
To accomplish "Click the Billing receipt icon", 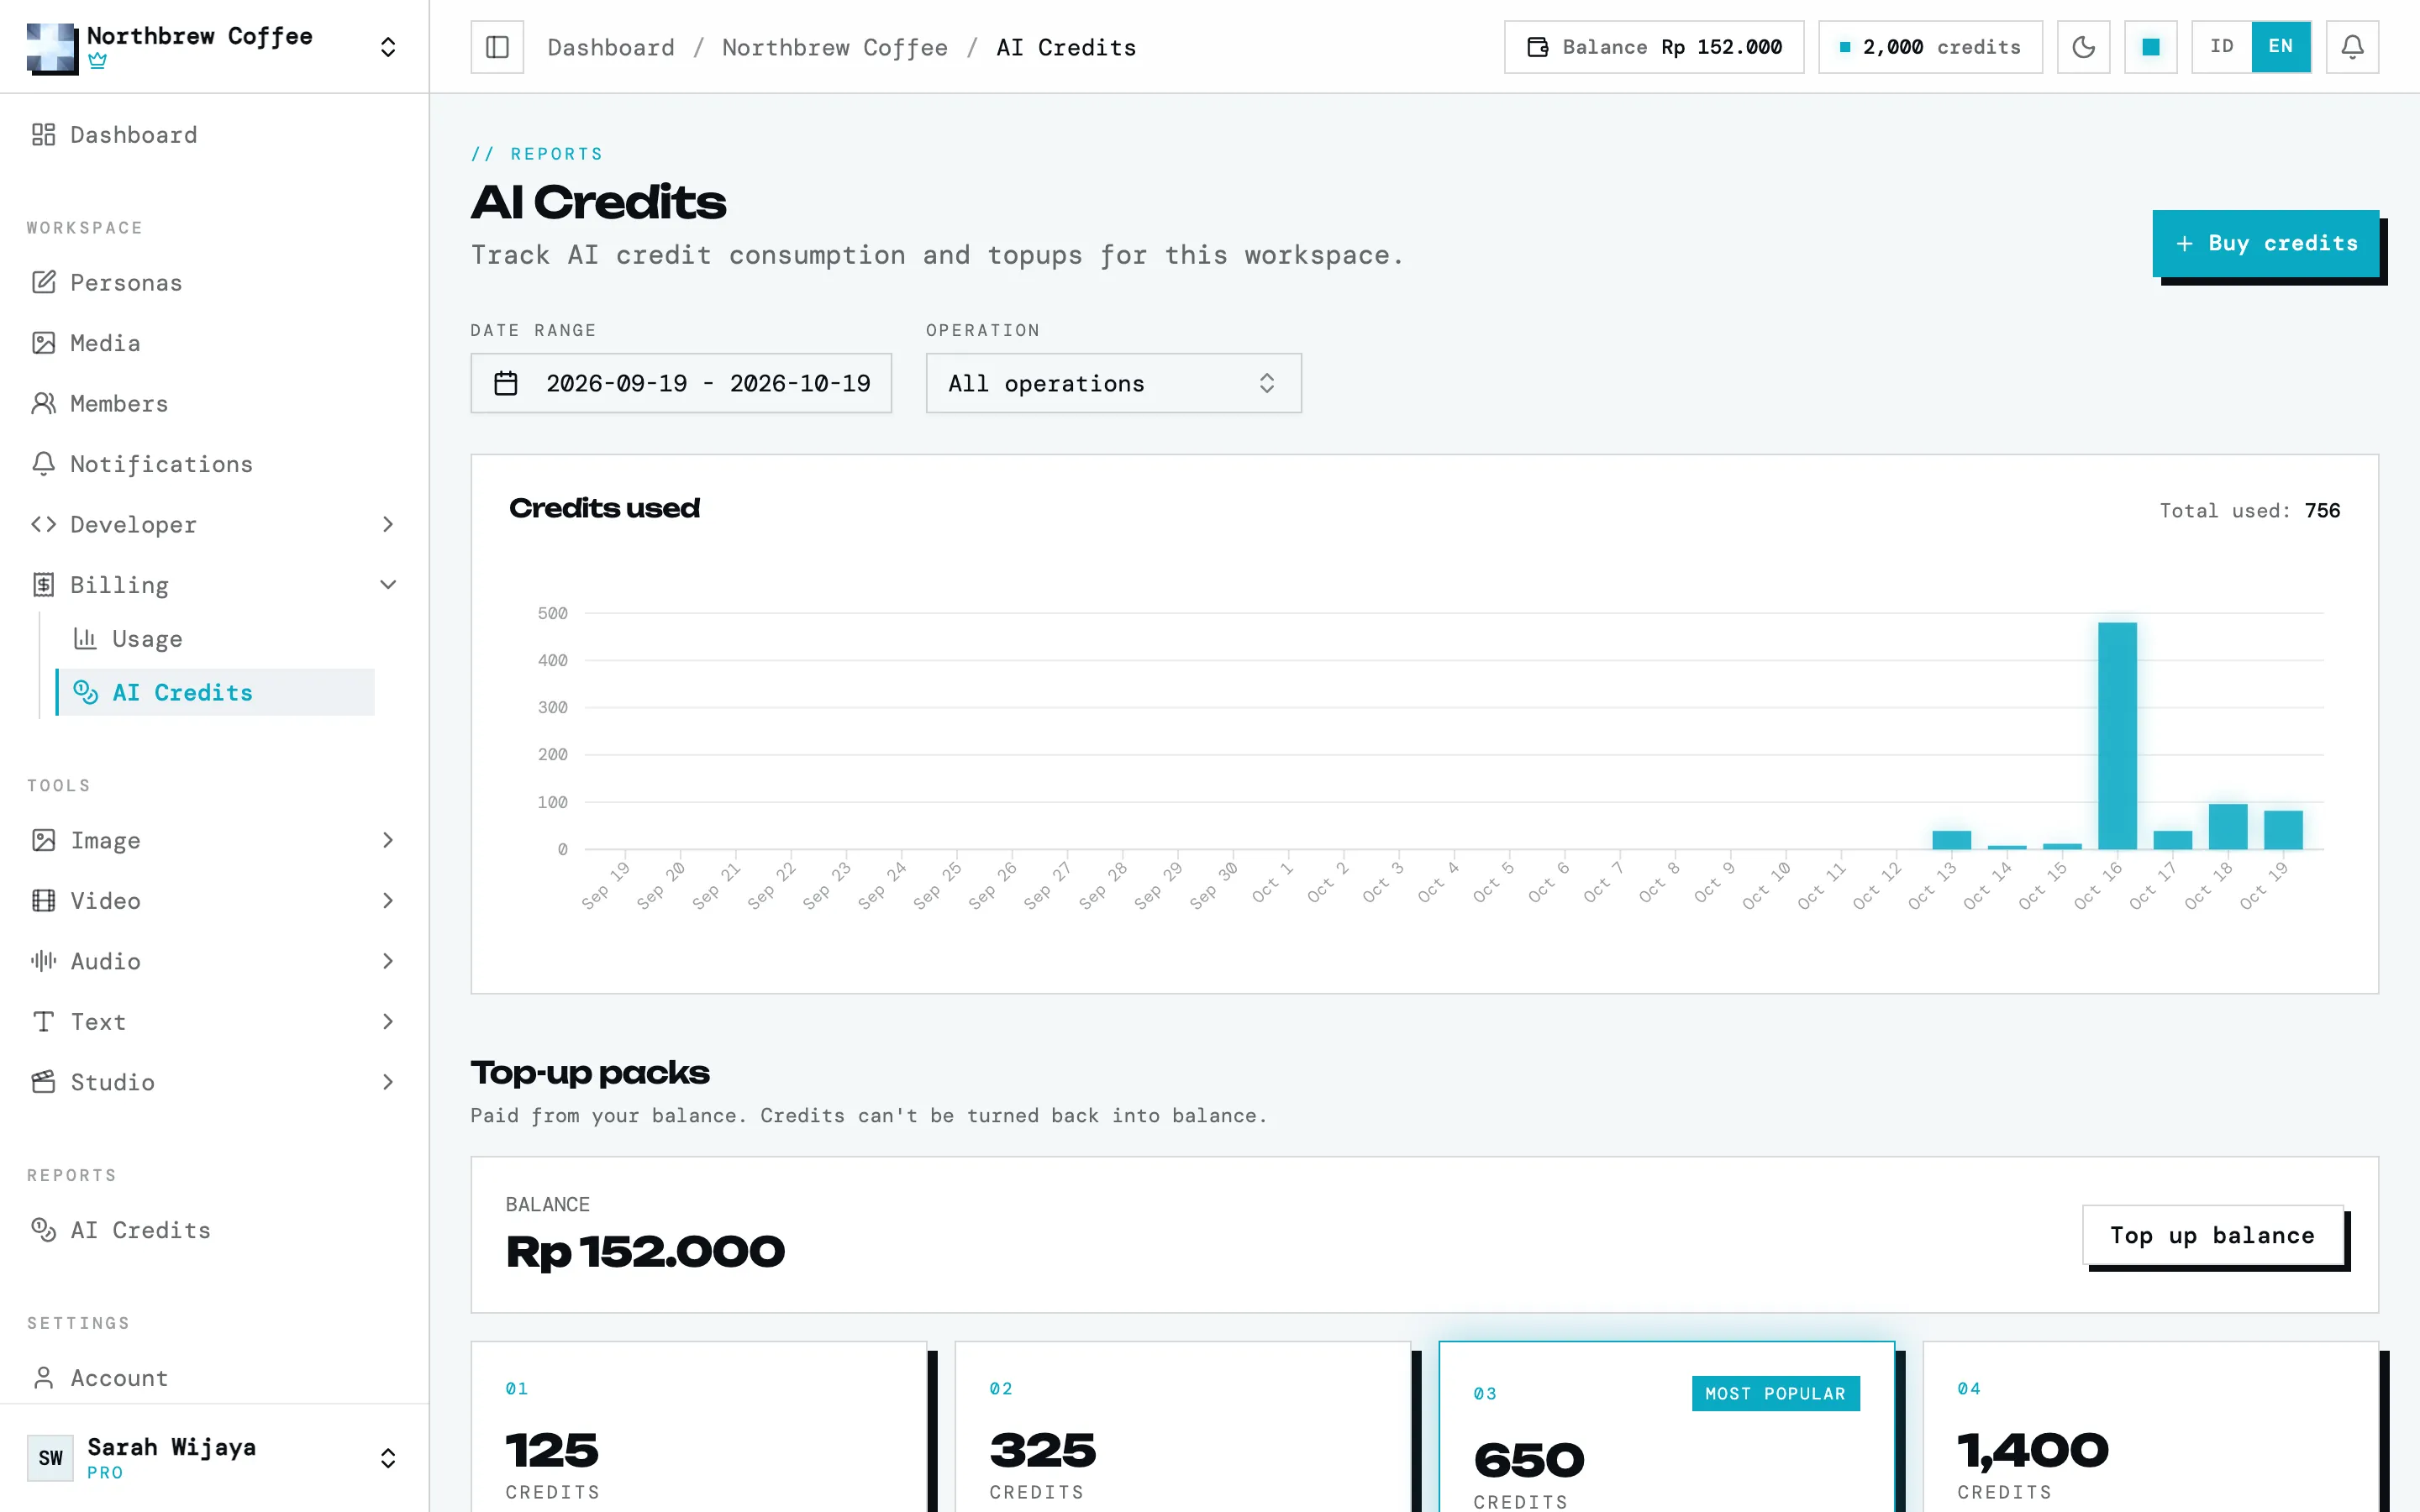I will [x=43, y=585].
